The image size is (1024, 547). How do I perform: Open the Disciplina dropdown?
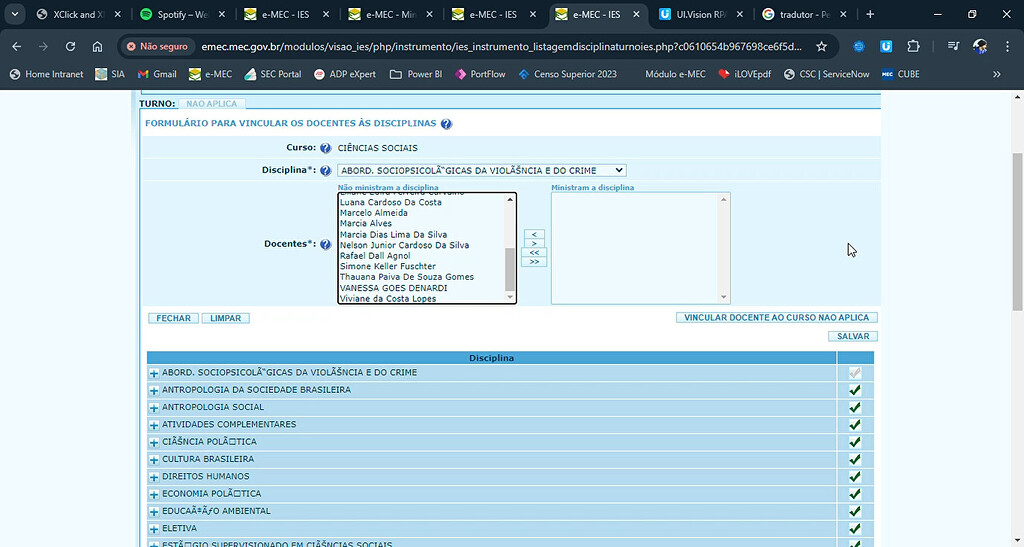(x=481, y=170)
